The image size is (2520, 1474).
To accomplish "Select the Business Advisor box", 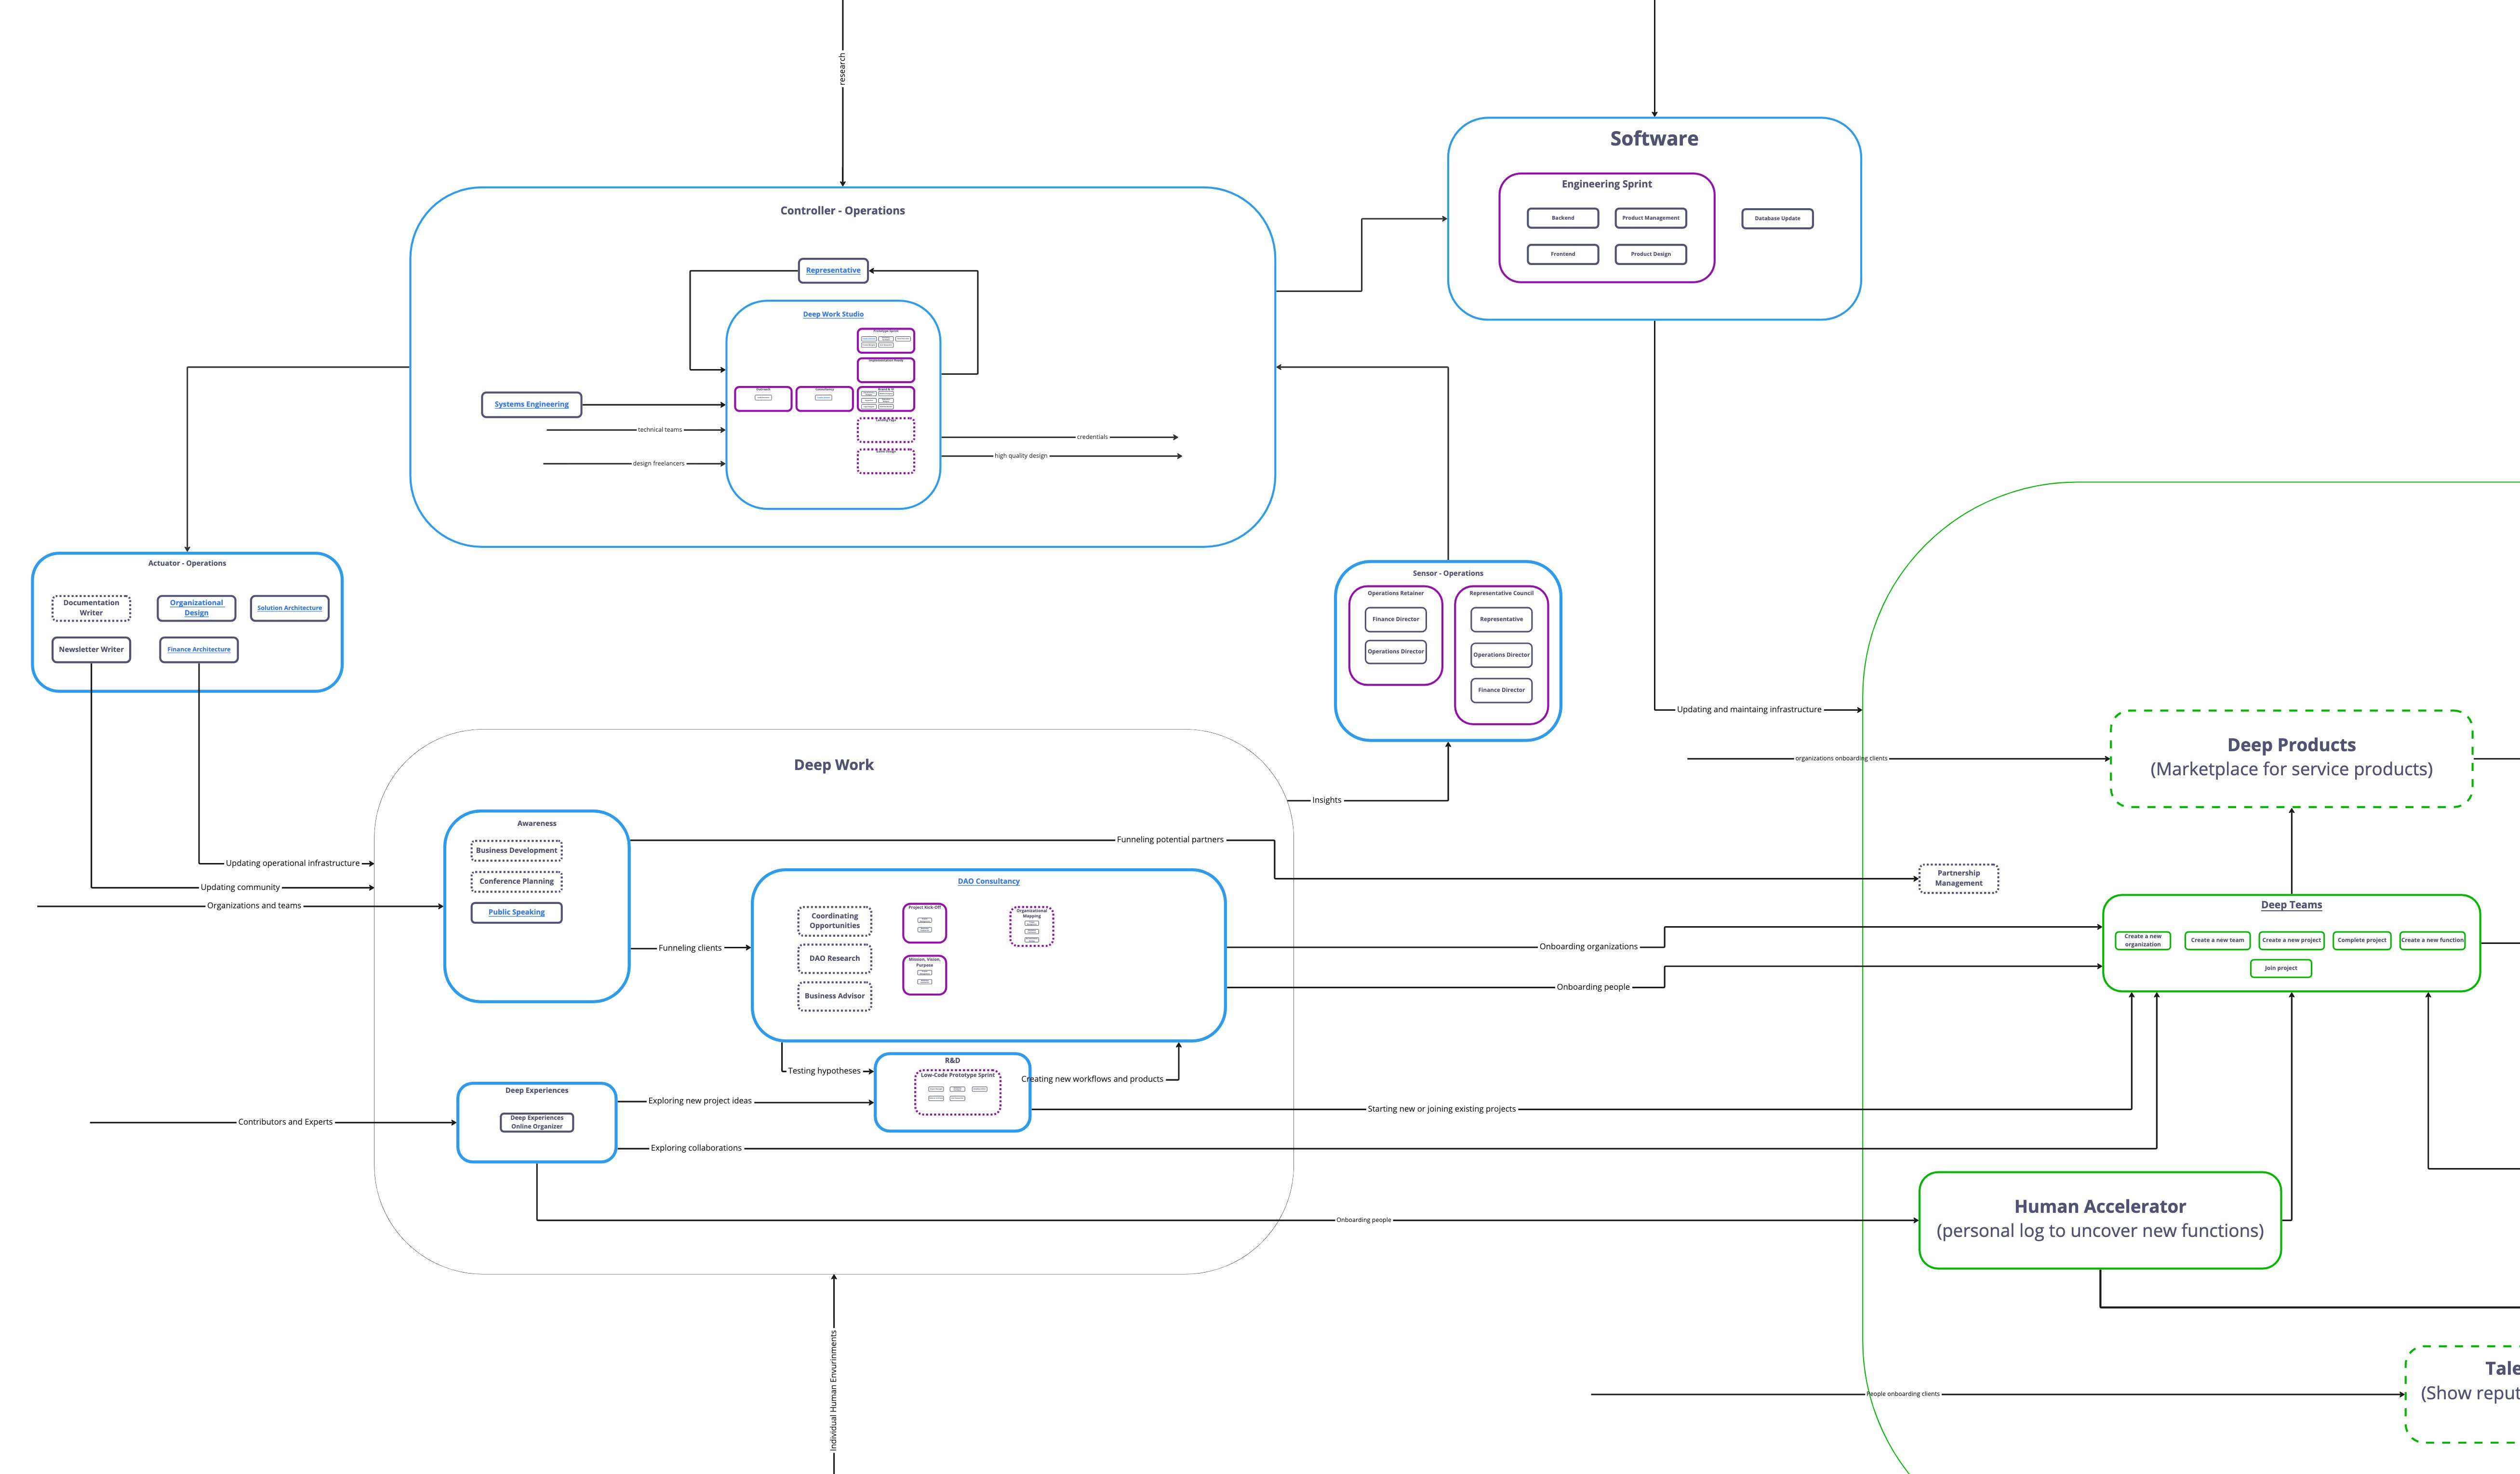I will (834, 997).
